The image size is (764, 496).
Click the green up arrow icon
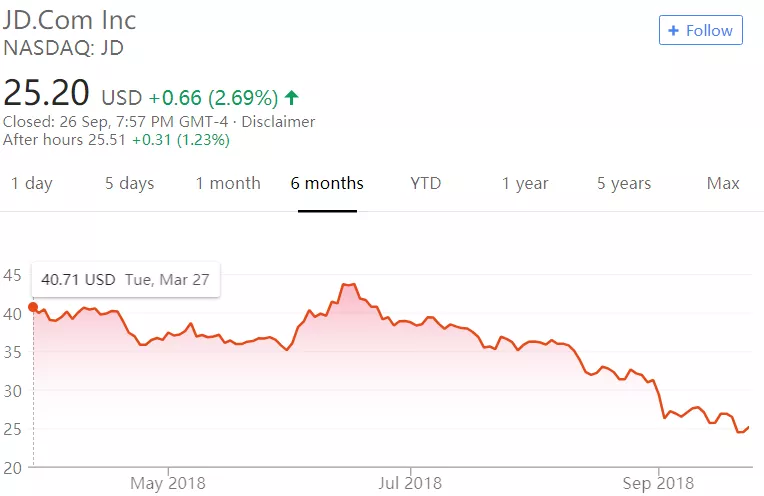(x=291, y=98)
